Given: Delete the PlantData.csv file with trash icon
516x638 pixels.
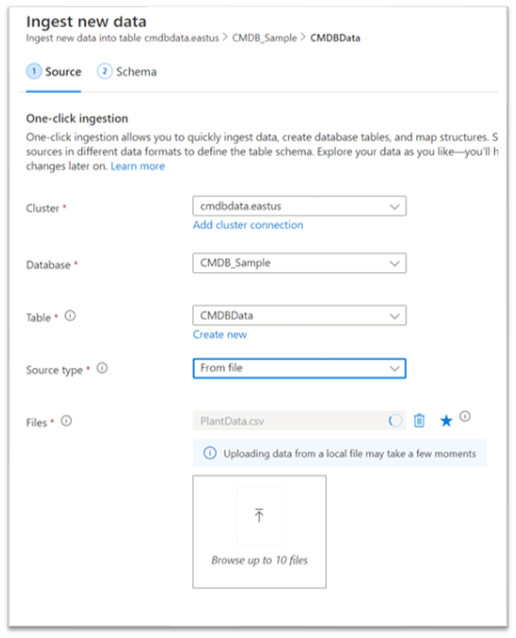Looking at the screenshot, I should (x=419, y=421).
